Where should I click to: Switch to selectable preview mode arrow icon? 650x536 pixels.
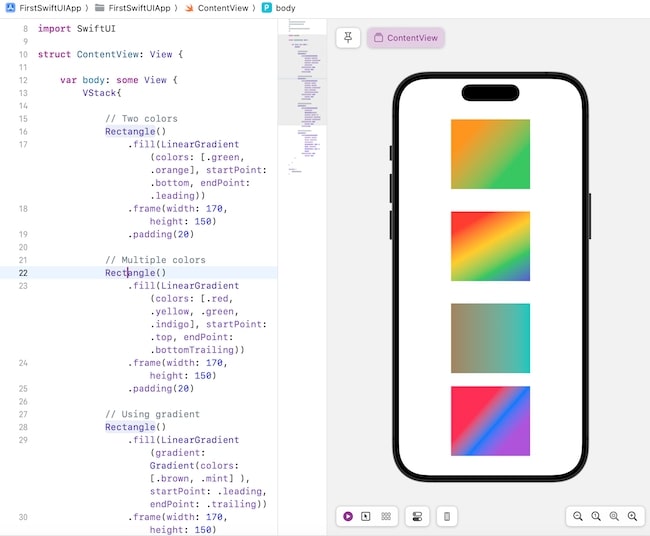[x=366, y=516]
